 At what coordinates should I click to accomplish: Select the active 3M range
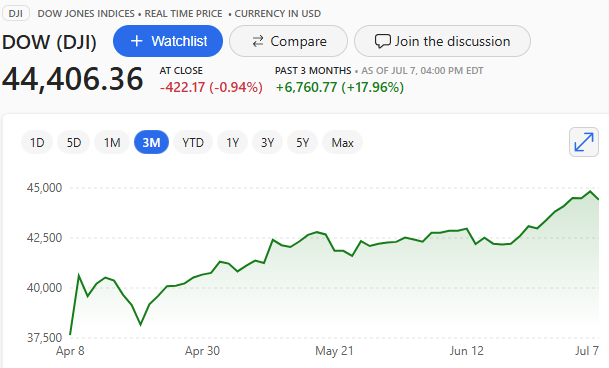pos(151,143)
